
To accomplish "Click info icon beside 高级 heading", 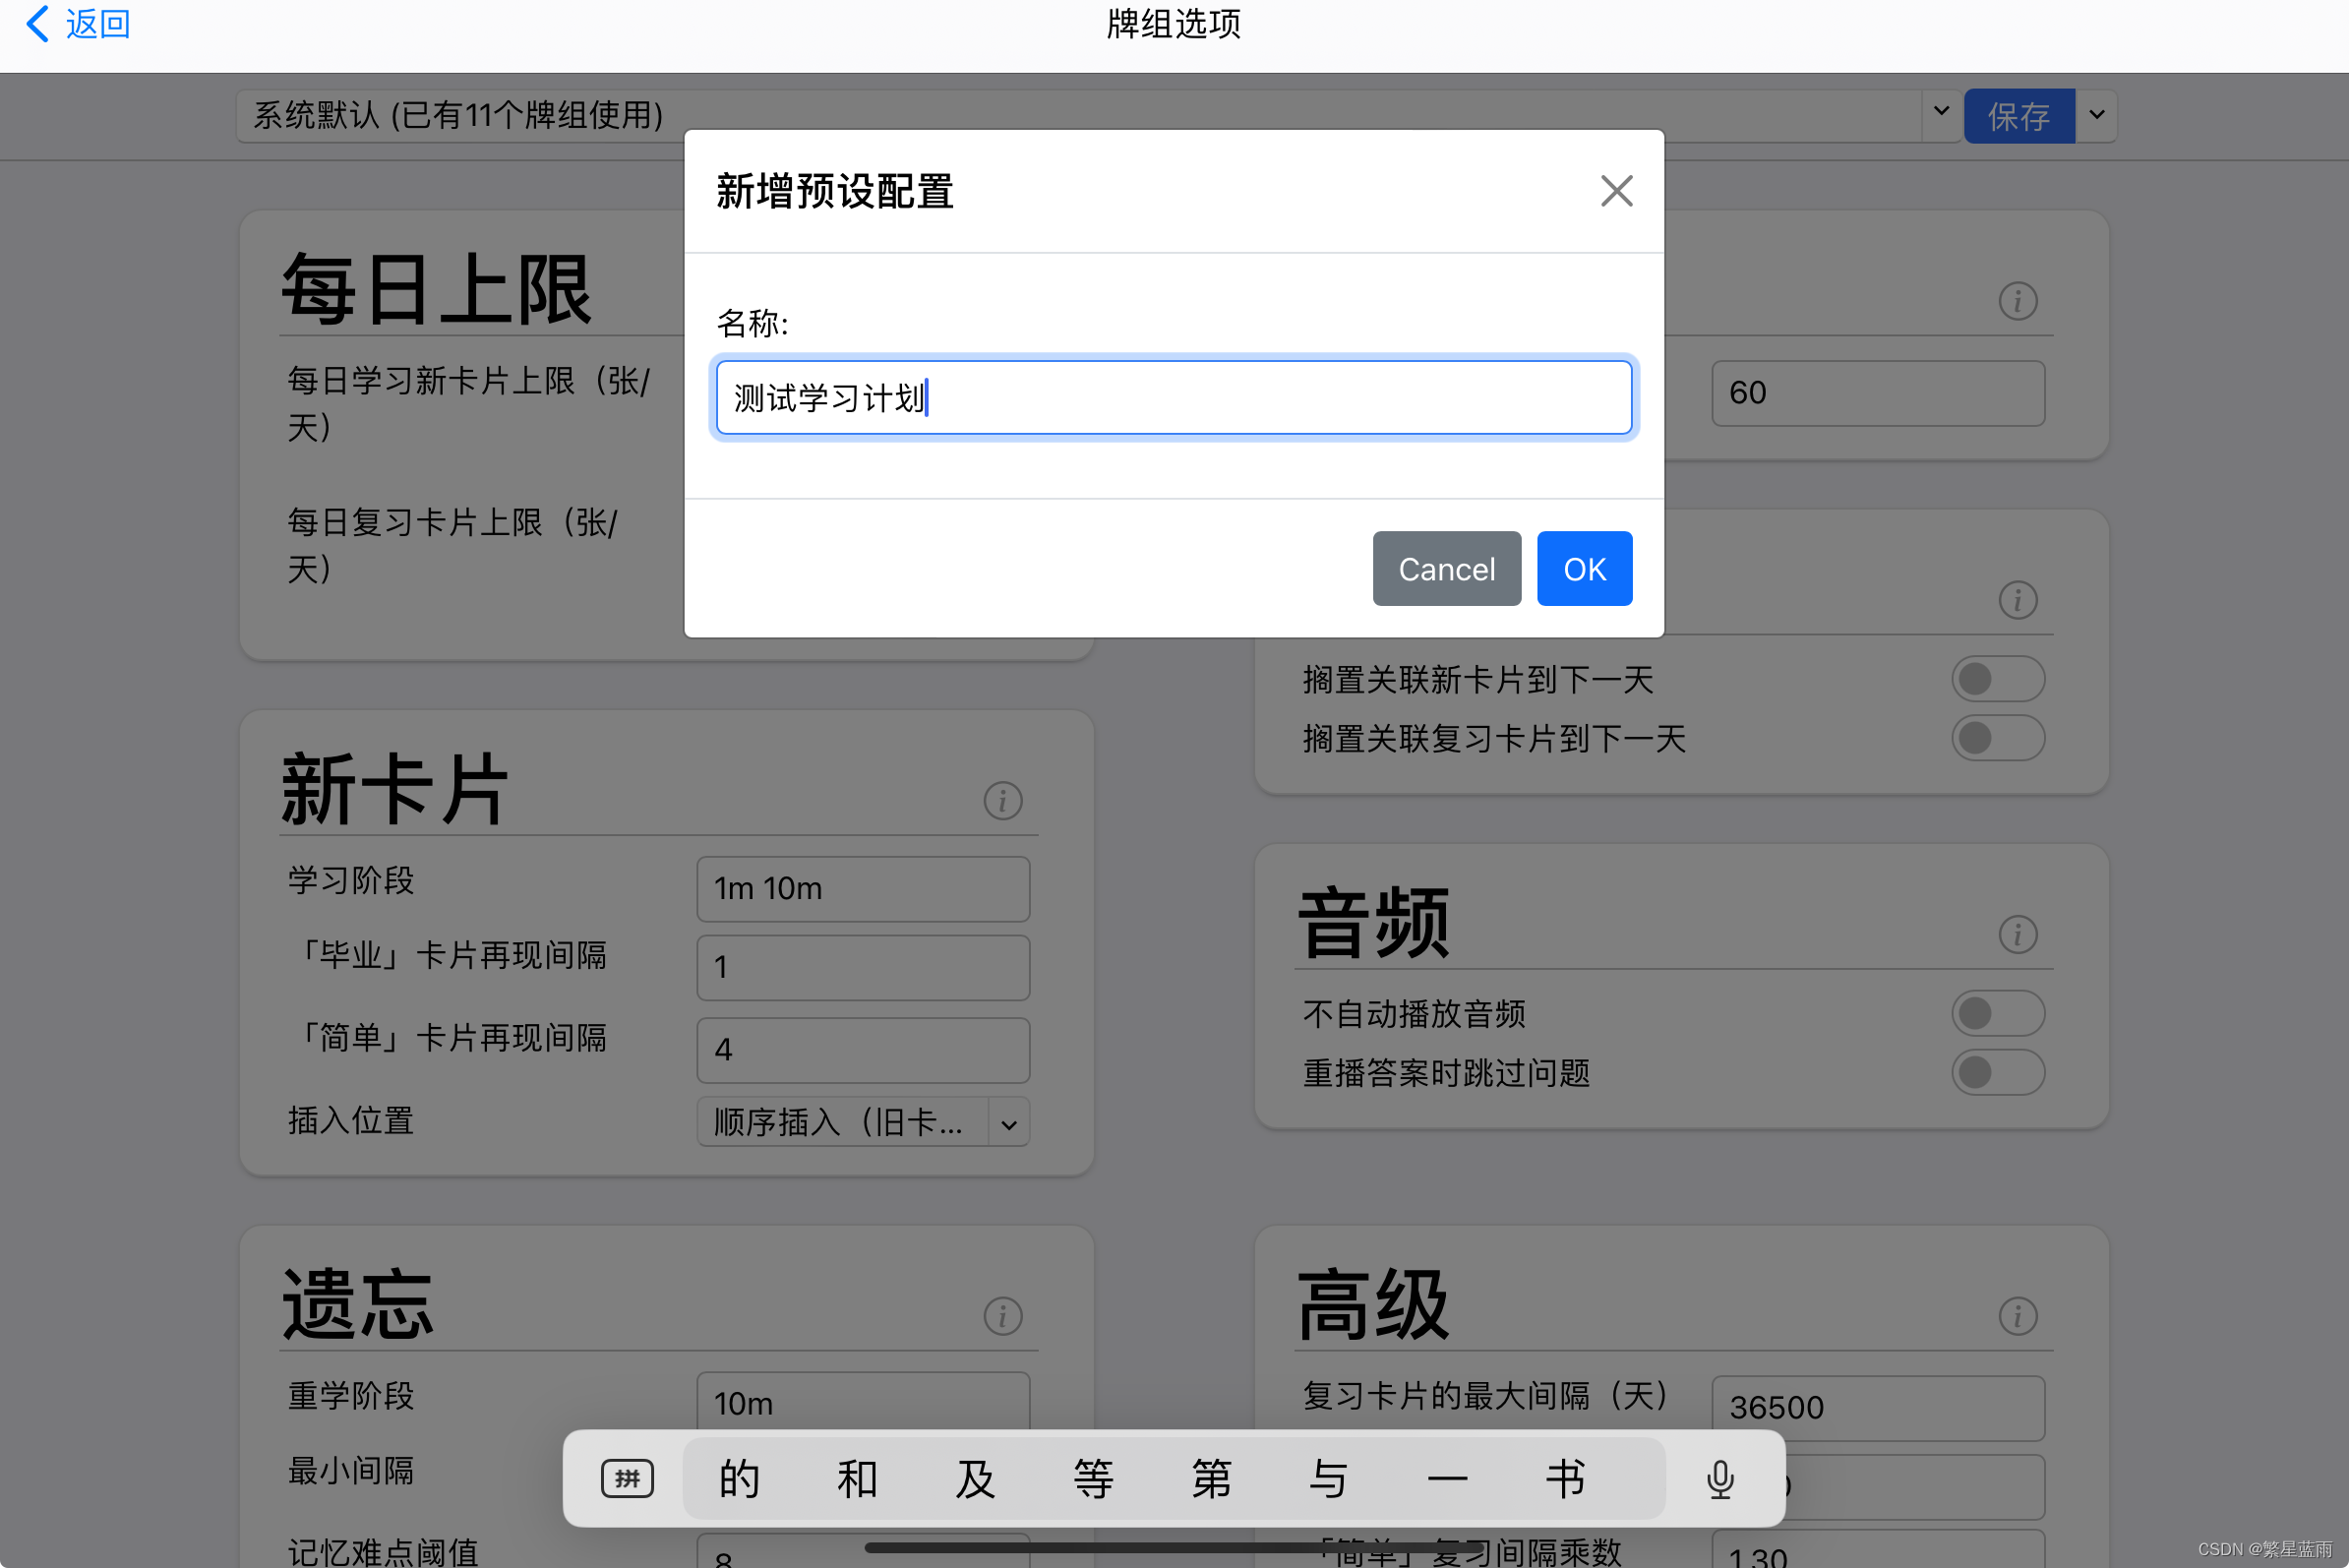I will coord(2017,1316).
